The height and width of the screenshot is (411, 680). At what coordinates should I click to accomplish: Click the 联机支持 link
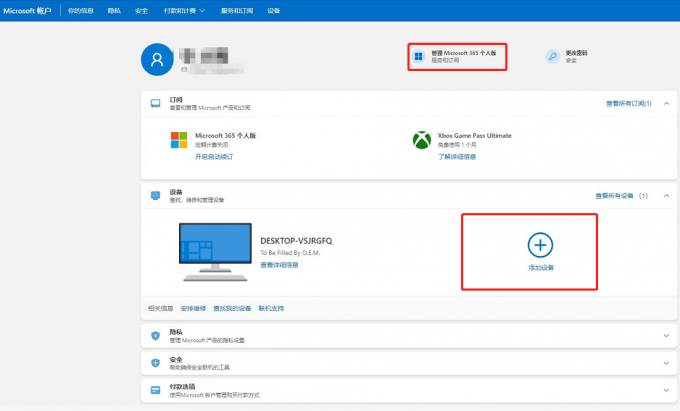pos(271,308)
